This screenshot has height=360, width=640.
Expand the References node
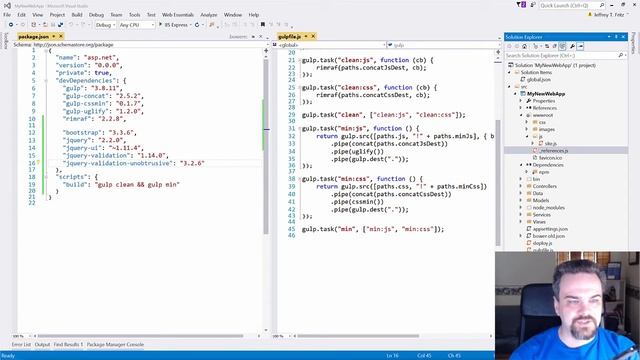pyautogui.click(x=520, y=108)
